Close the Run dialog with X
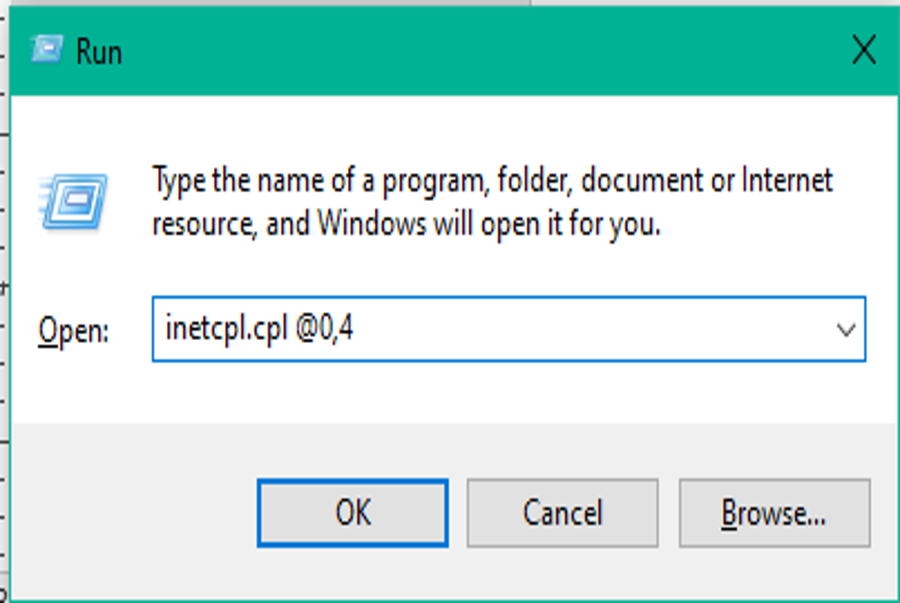This screenshot has height=603, width=900. pos(863,50)
